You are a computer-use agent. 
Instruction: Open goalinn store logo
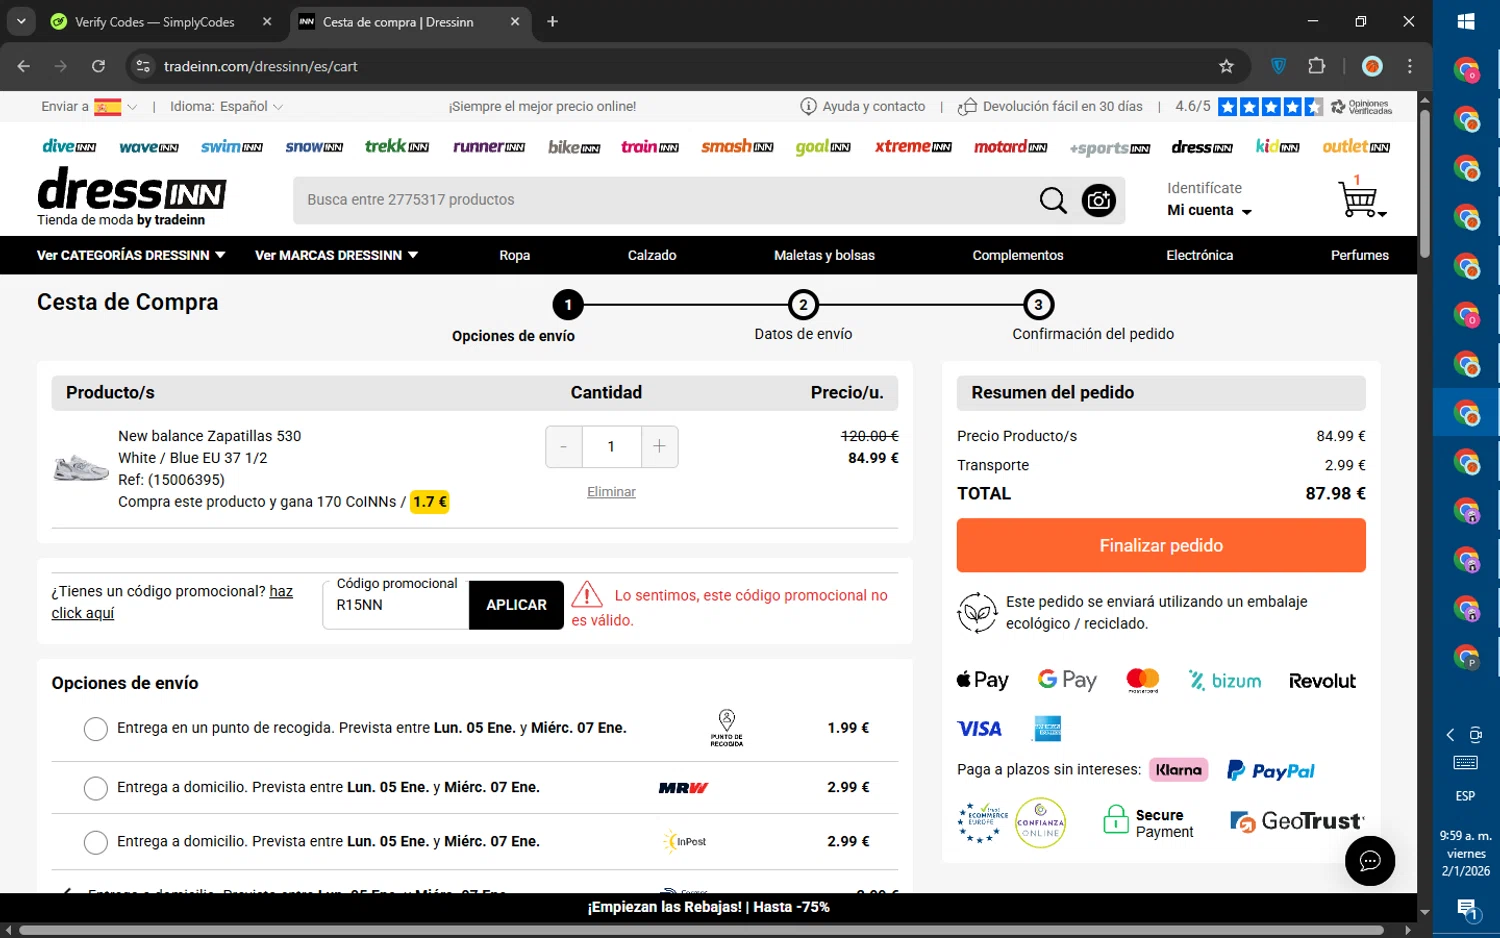(823, 147)
